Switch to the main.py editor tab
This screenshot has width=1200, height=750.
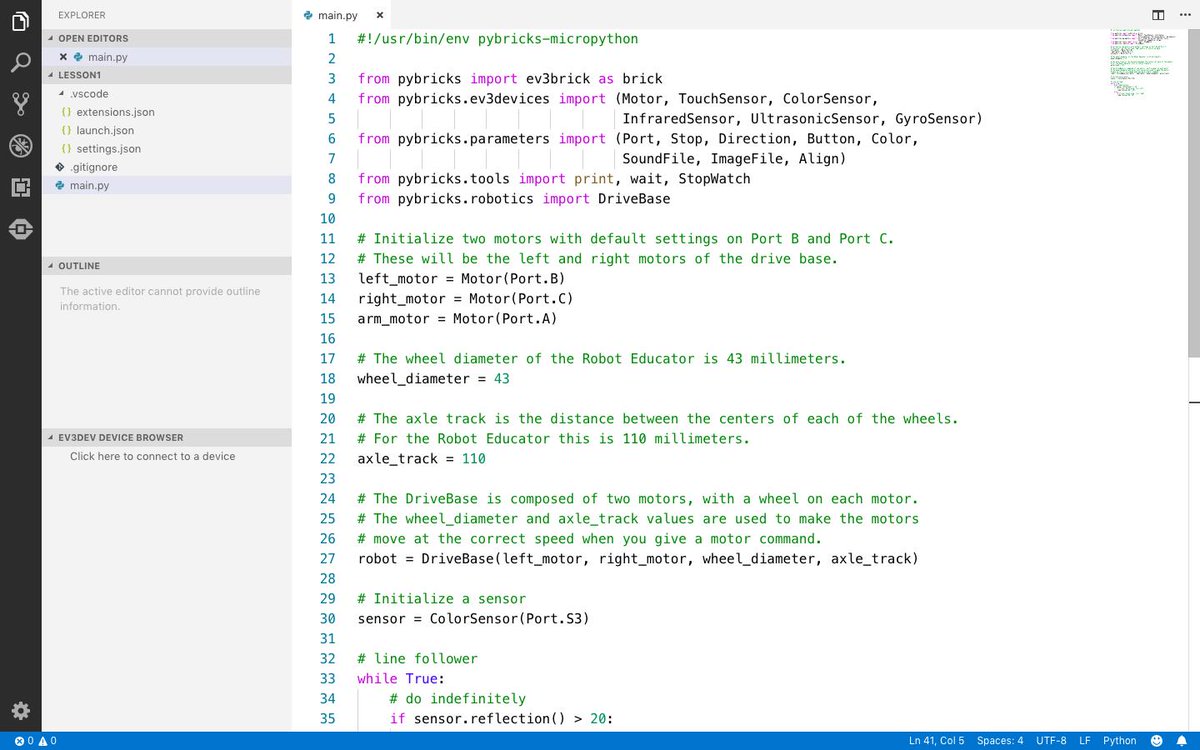pos(335,15)
